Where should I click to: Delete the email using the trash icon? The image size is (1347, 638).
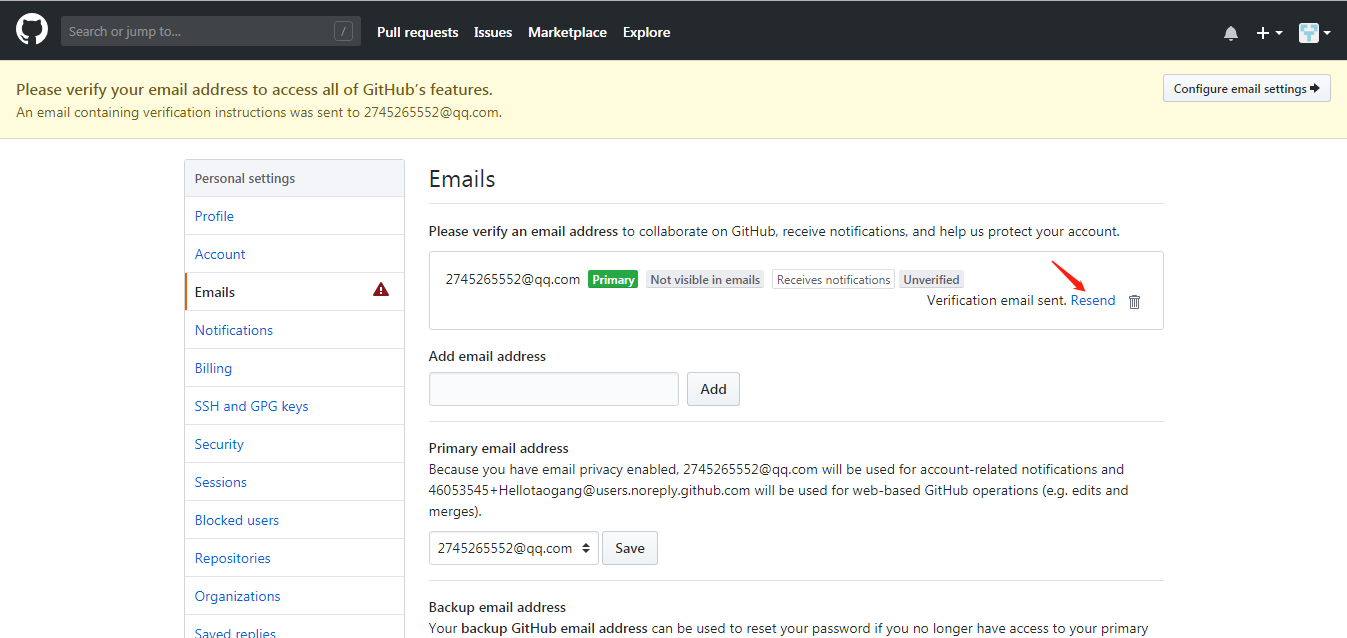[x=1134, y=301]
